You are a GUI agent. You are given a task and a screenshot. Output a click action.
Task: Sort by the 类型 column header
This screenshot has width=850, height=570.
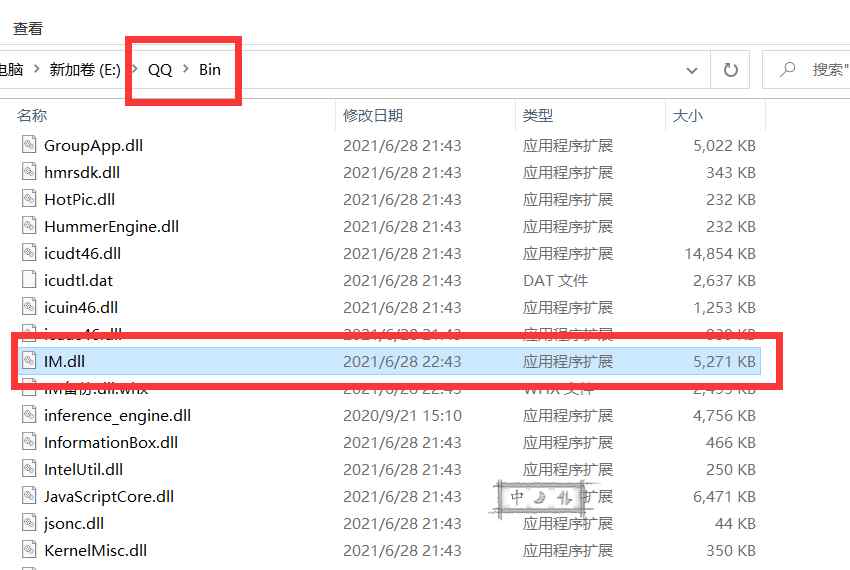pos(538,116)
